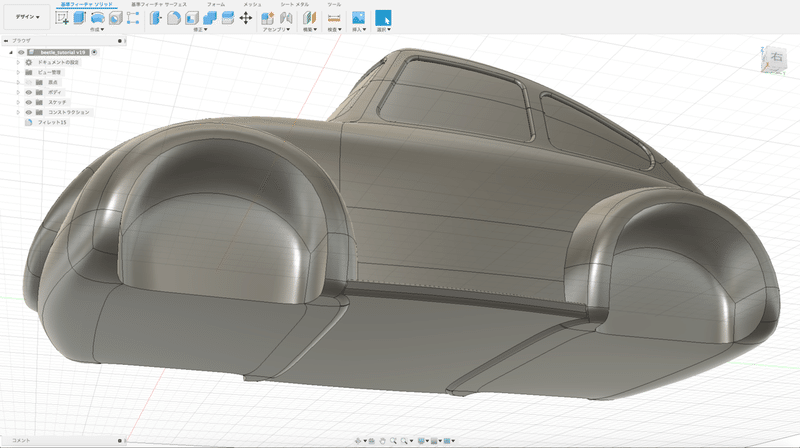800x448 pixels.
Task: Activate the Select arrow tool
Action: pyautogui.click(x=384, y=18)
